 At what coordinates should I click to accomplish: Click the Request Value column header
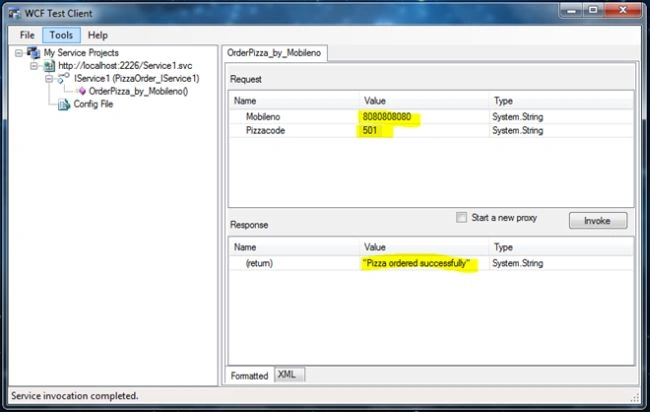coord(424,101)
